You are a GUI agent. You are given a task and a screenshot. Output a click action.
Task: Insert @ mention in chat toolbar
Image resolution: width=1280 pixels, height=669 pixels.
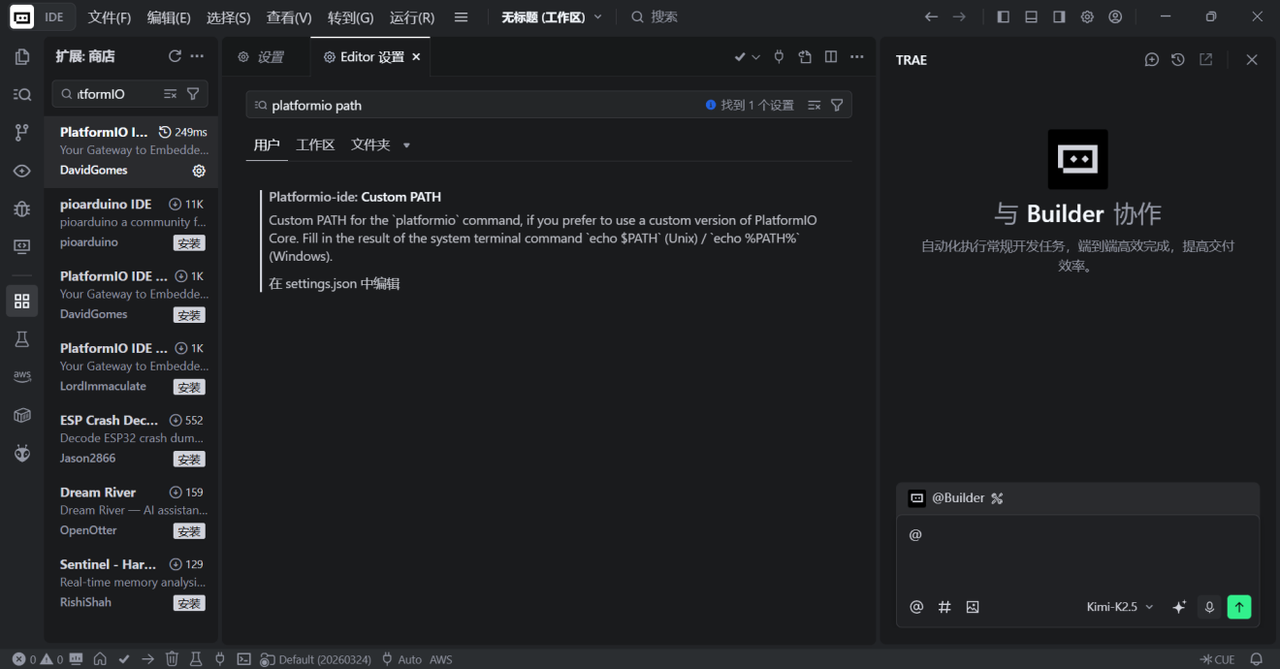[x=916, y=607]
